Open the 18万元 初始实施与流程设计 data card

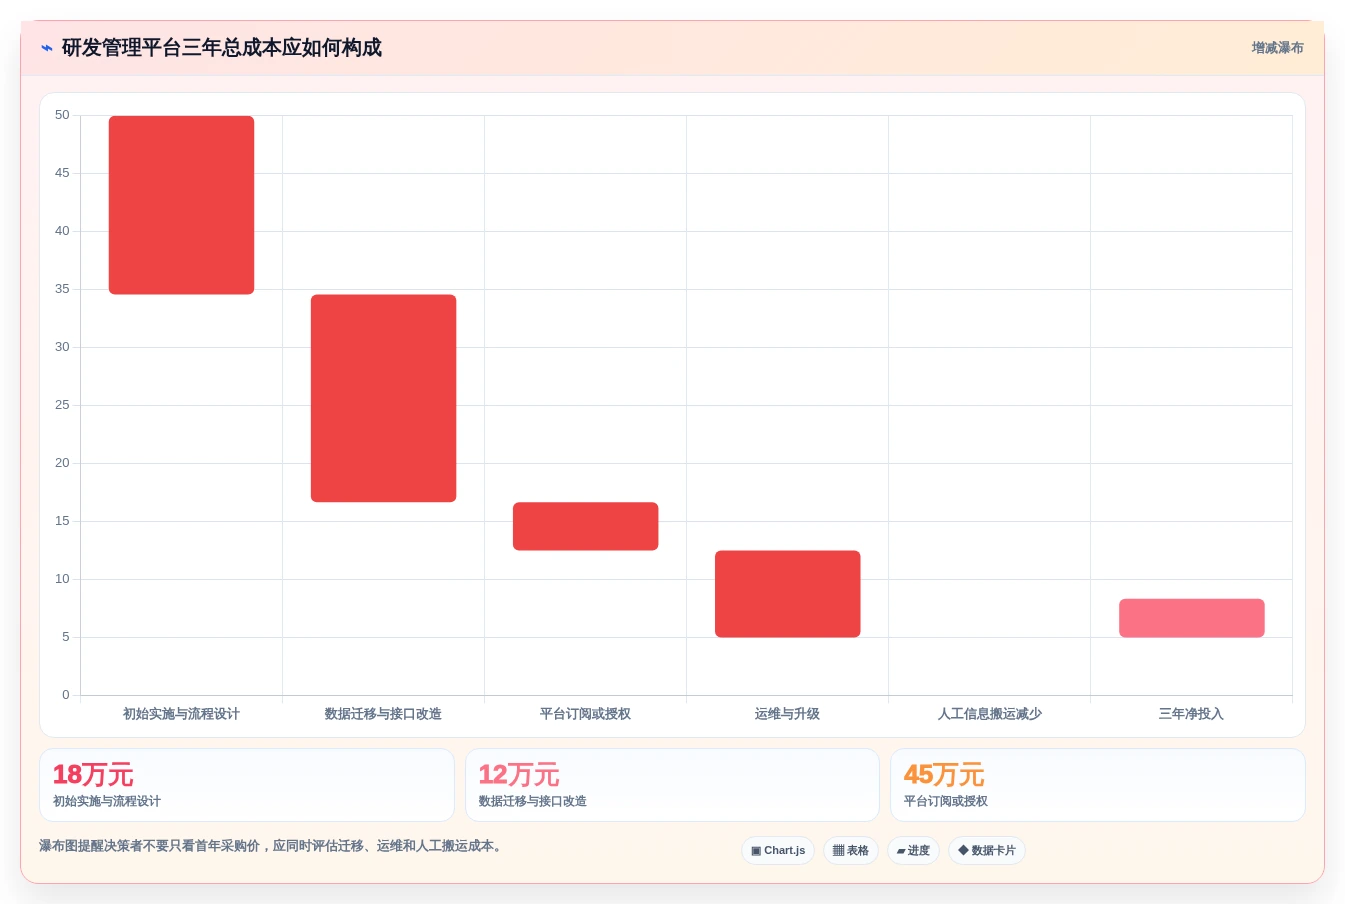pyautogui.click(x=247, y=785)
